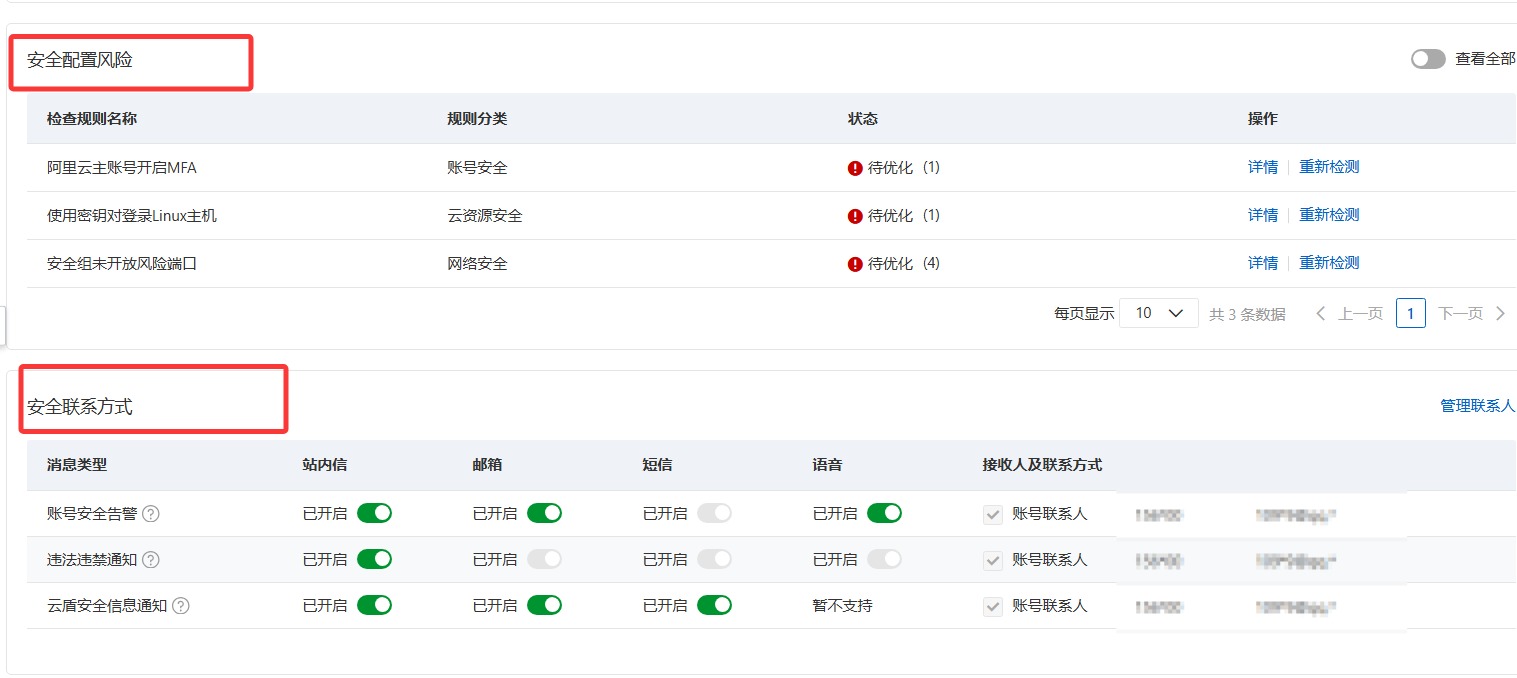This screenshot has height=678, width=1517.
Task: Click help icon beside 违法违禁通知
Action: (x=151, y=560)
